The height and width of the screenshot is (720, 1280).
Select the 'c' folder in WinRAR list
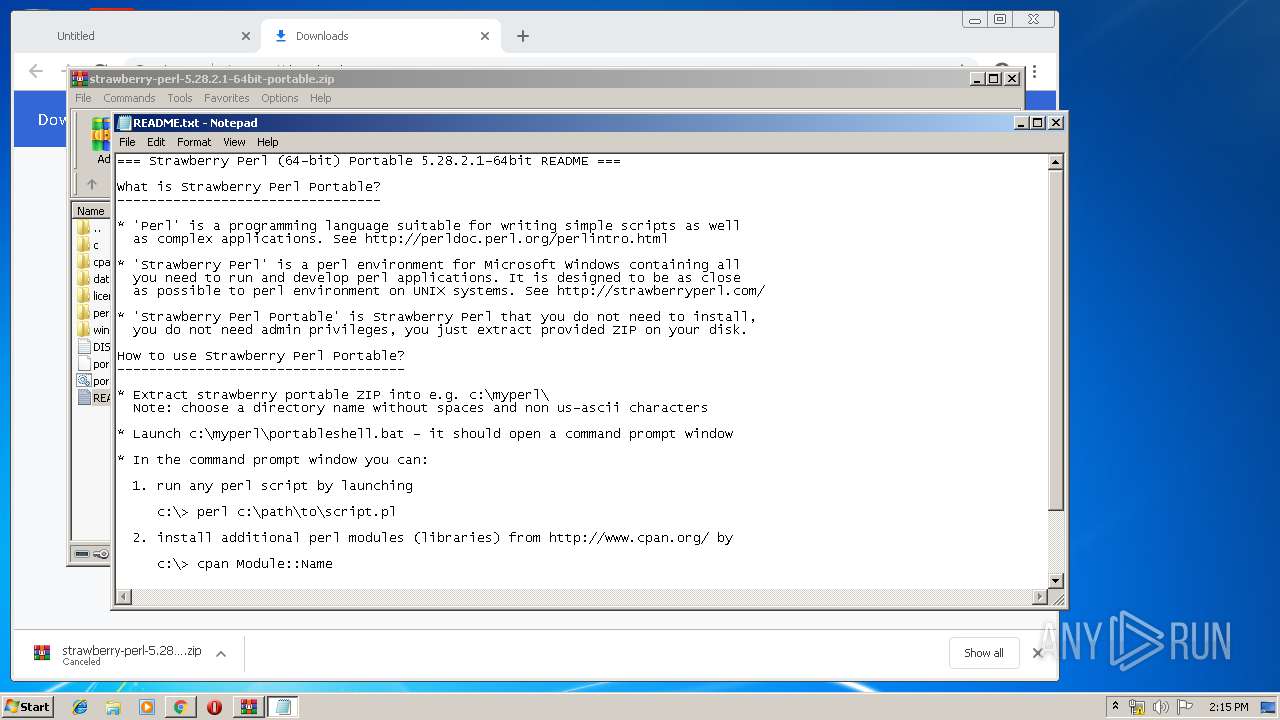90,245
